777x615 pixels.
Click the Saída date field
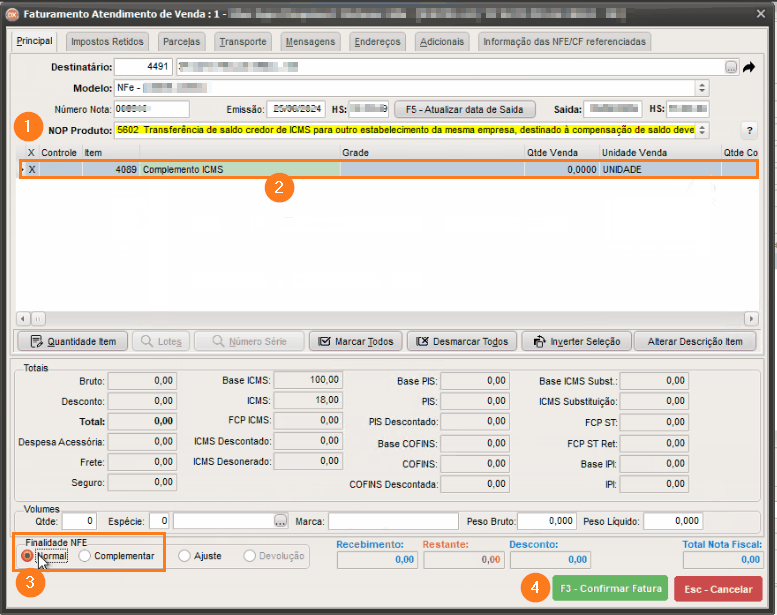click(612, 109)
